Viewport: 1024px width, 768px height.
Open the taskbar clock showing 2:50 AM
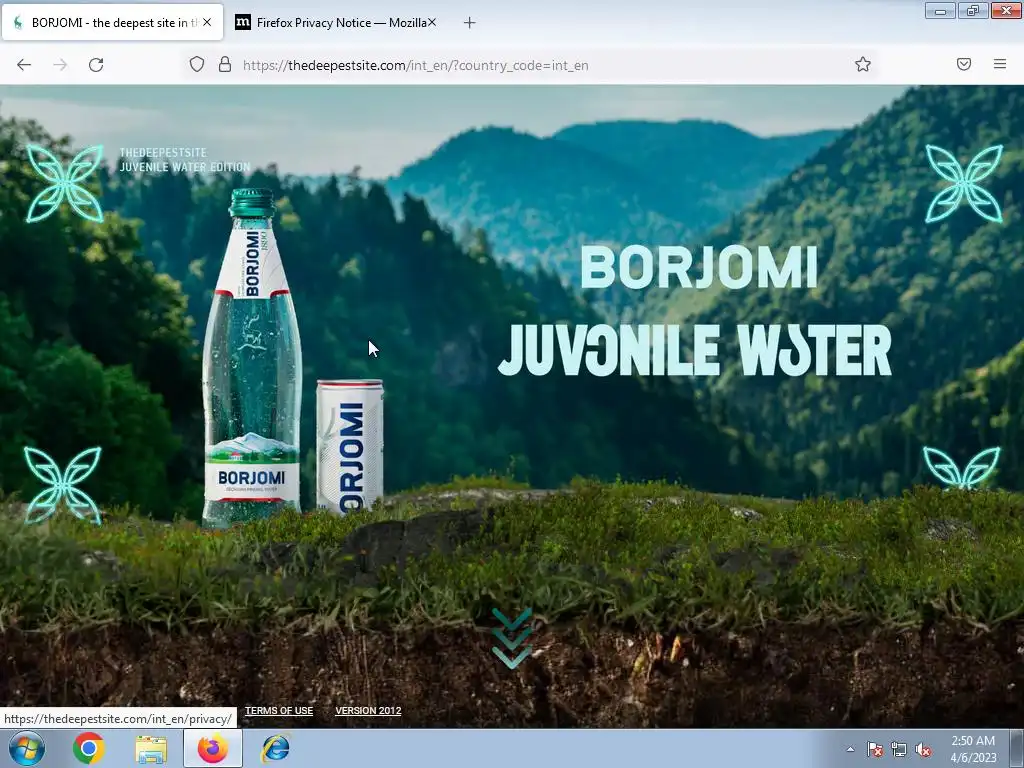pos(973,749)
